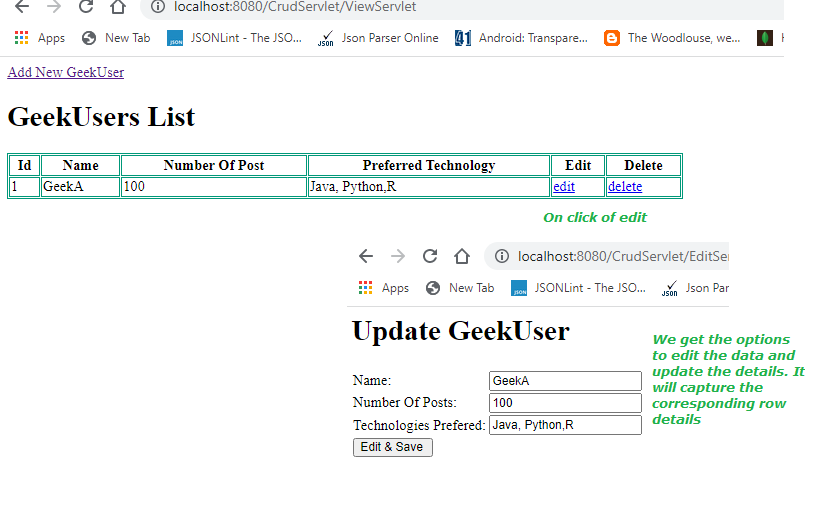This screenshot has width=824, height=520.
Task: Go home in the ViewServlet browser toolbar
Action: tap(118, 6)
